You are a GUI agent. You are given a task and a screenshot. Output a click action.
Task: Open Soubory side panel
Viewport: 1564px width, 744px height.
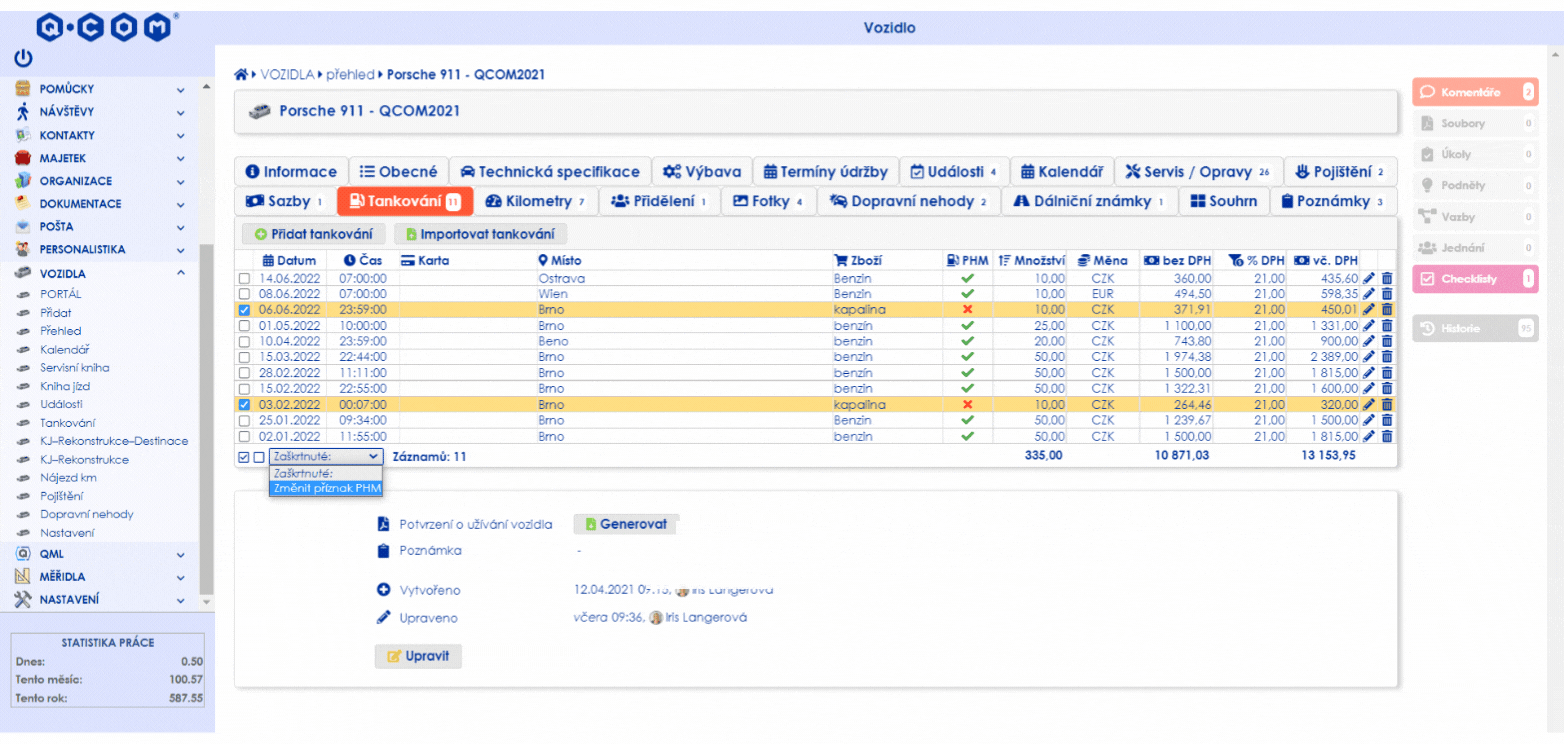tap(1474, 123)
